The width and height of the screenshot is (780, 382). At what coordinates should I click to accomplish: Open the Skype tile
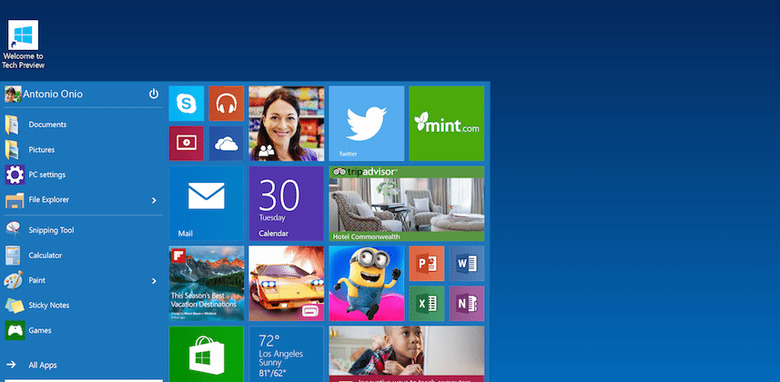click(x=186, y=103)
